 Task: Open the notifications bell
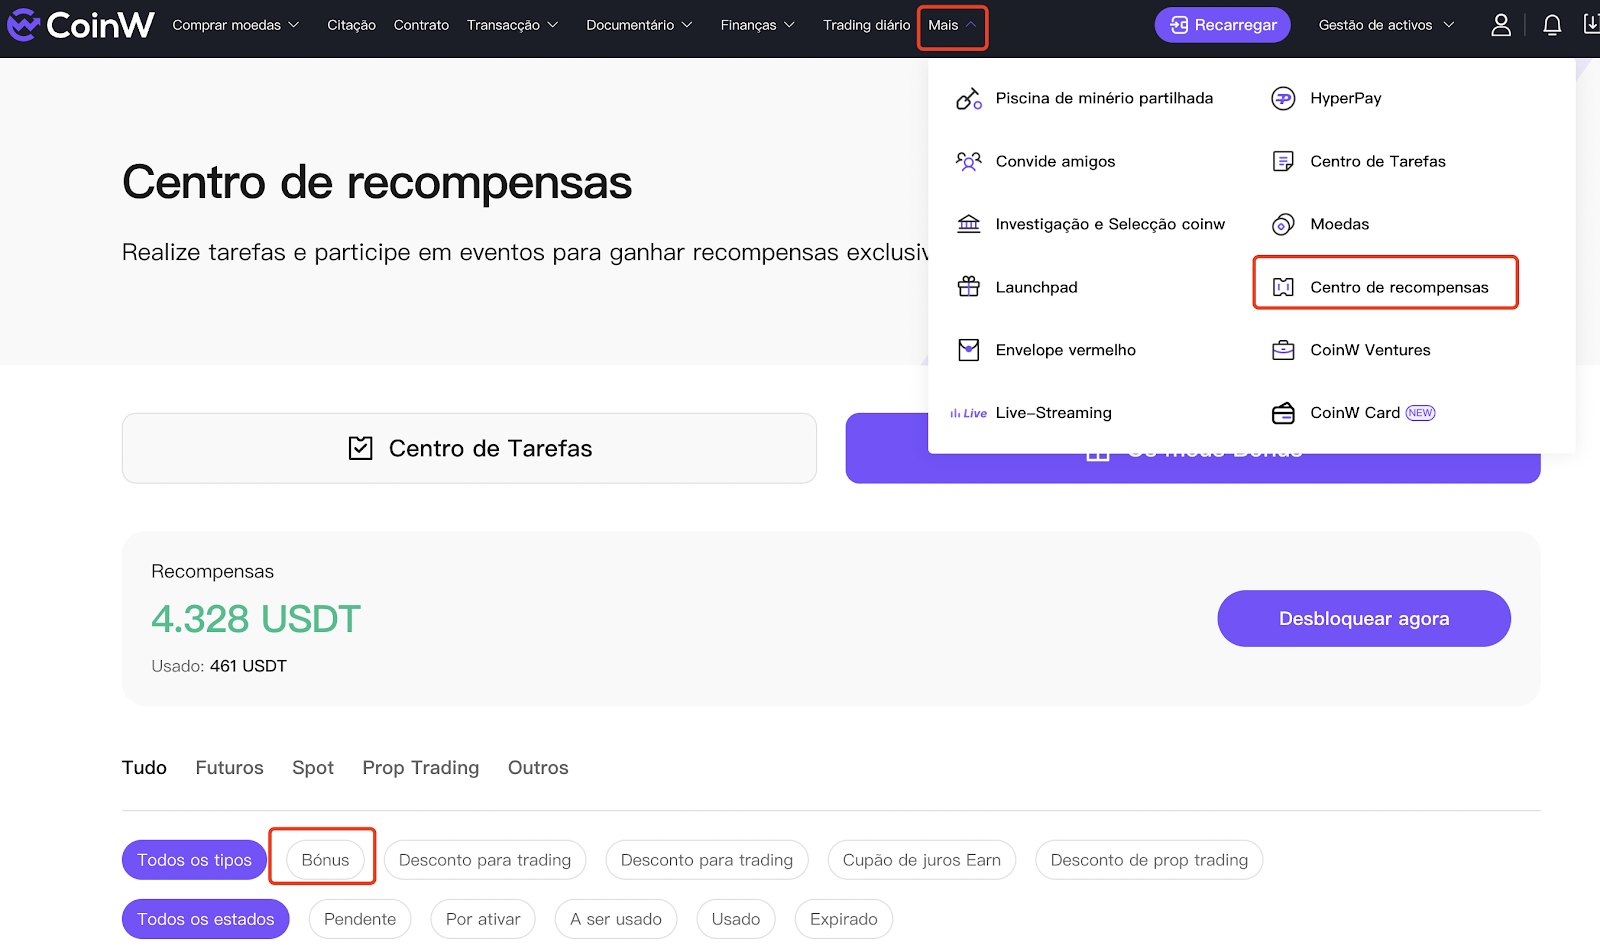tap(1552, 25)
